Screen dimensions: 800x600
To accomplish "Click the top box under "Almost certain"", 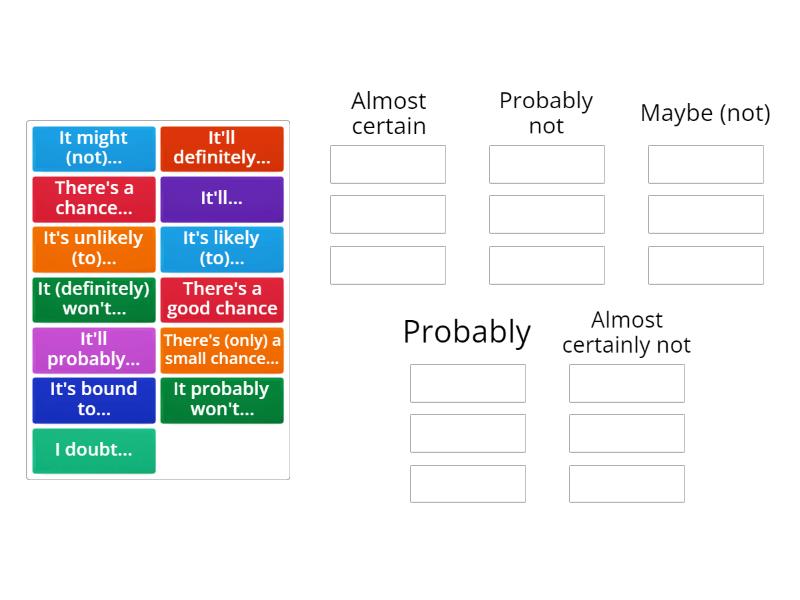I will tap(387, 164).
